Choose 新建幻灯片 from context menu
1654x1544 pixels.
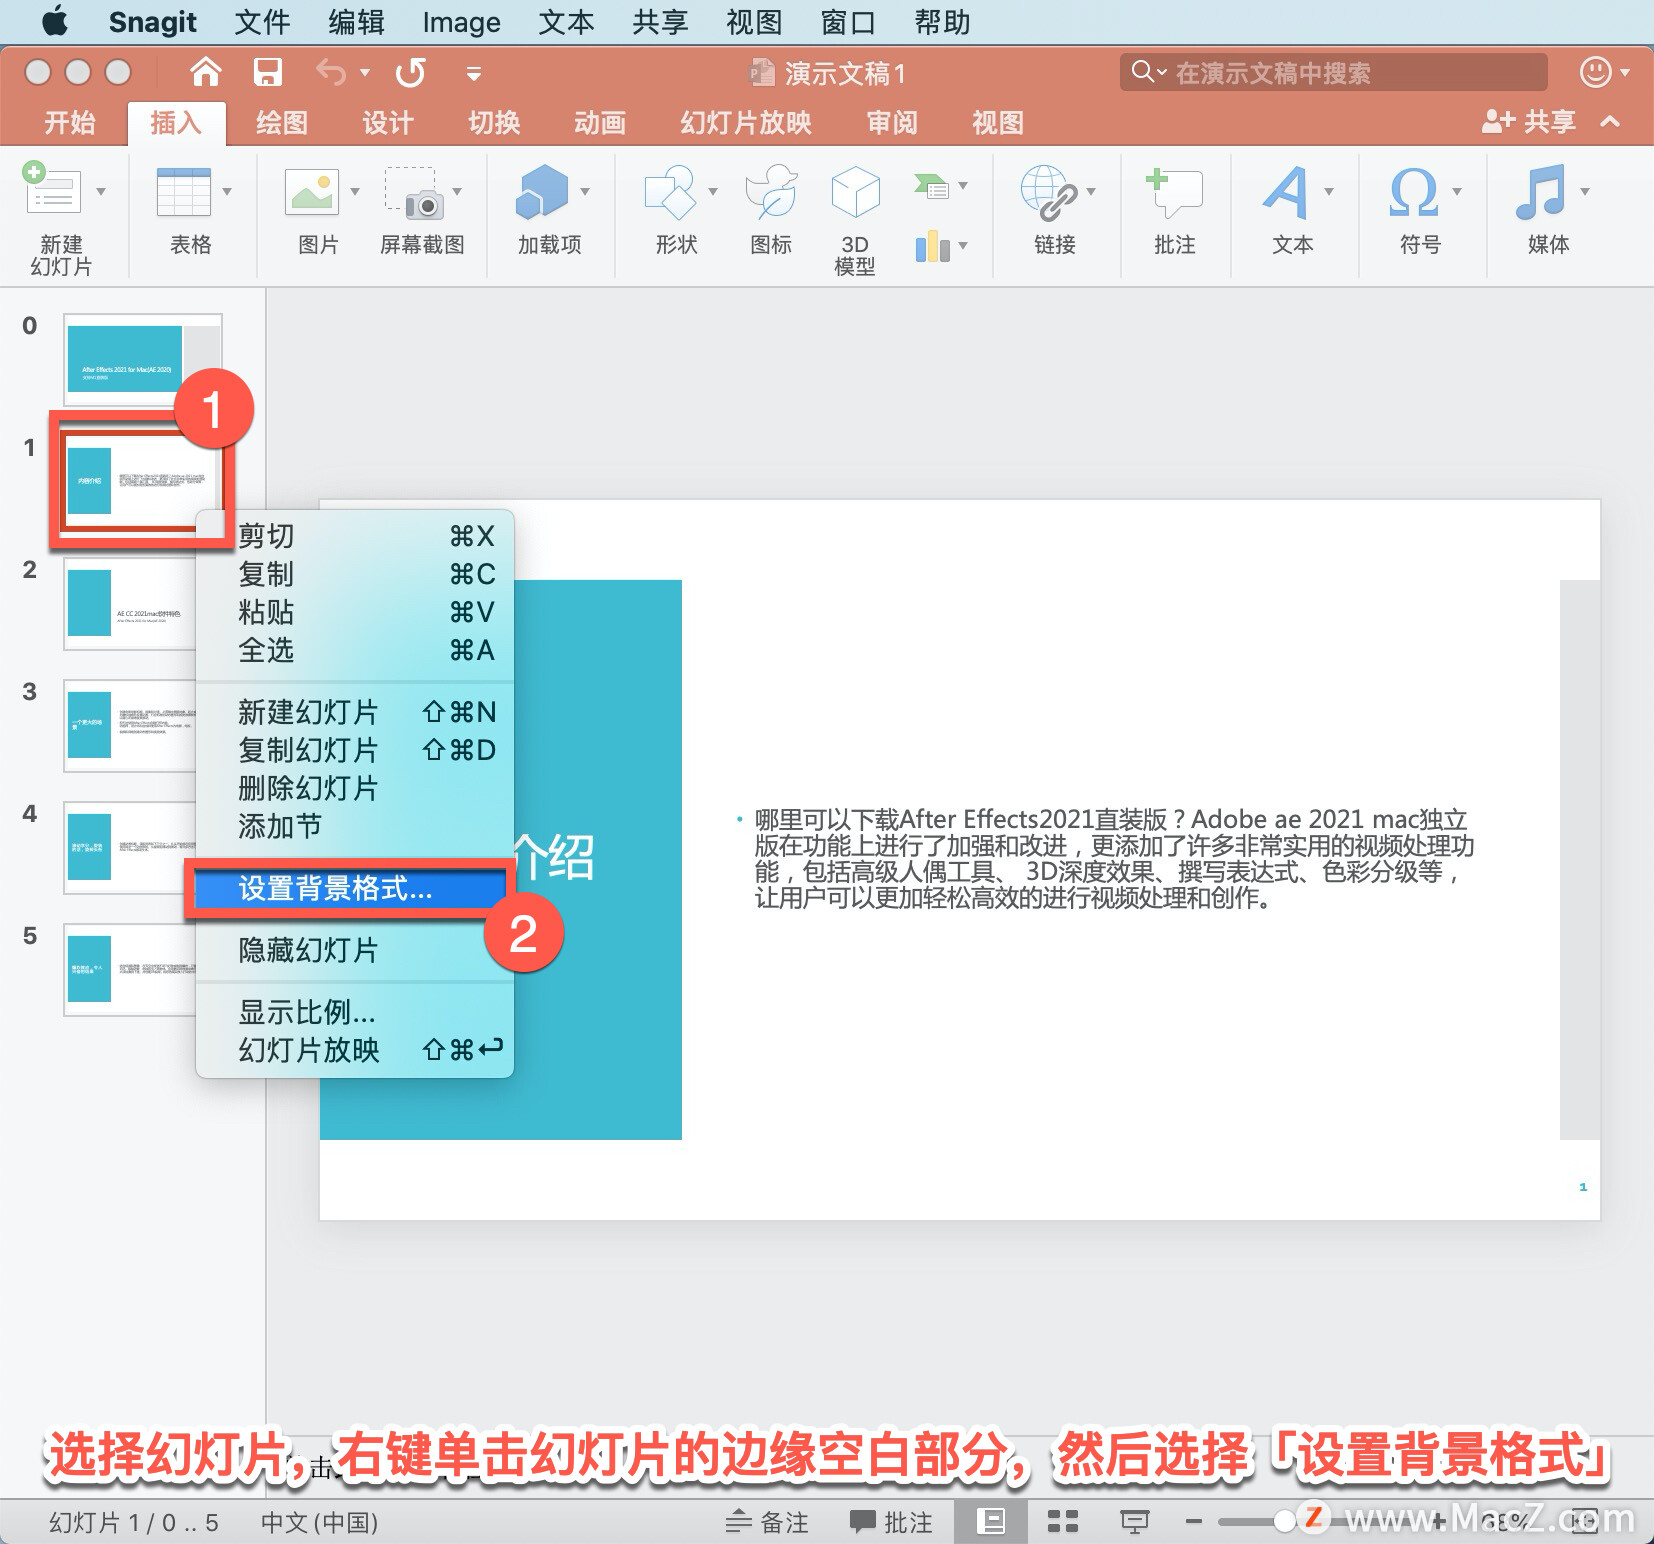[355, 712]
